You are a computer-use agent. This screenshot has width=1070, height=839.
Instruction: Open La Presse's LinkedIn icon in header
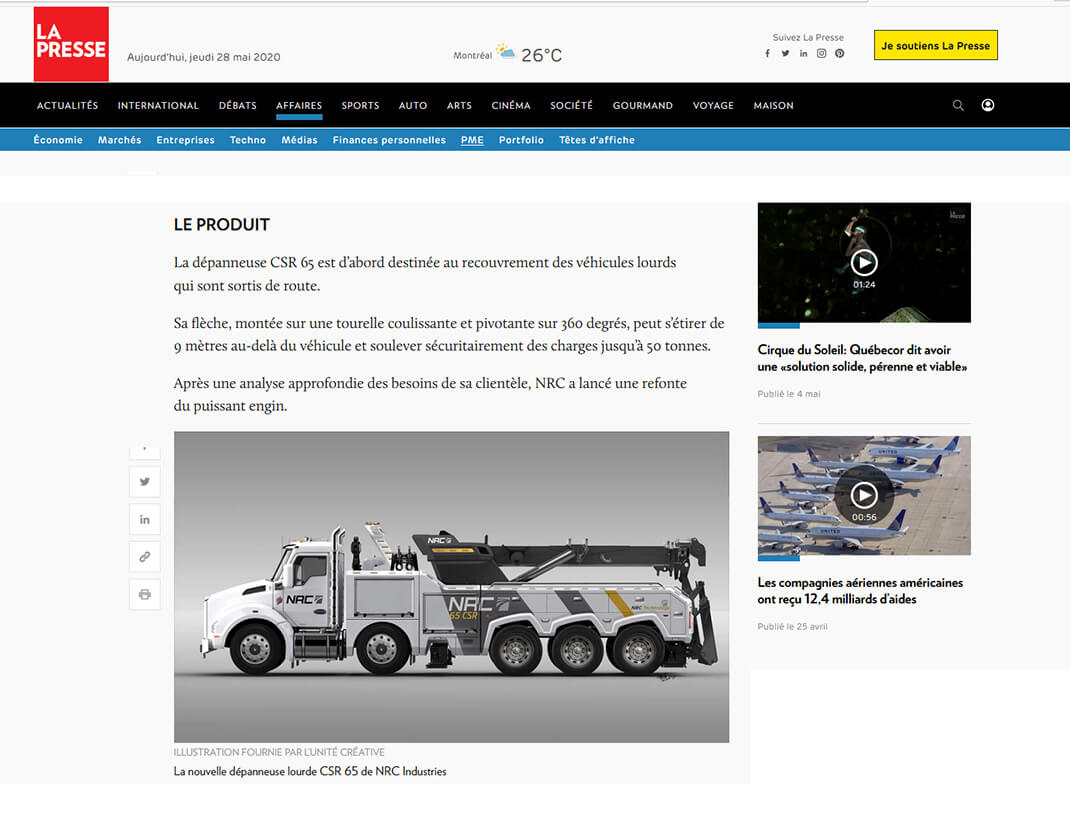(803, 54)
